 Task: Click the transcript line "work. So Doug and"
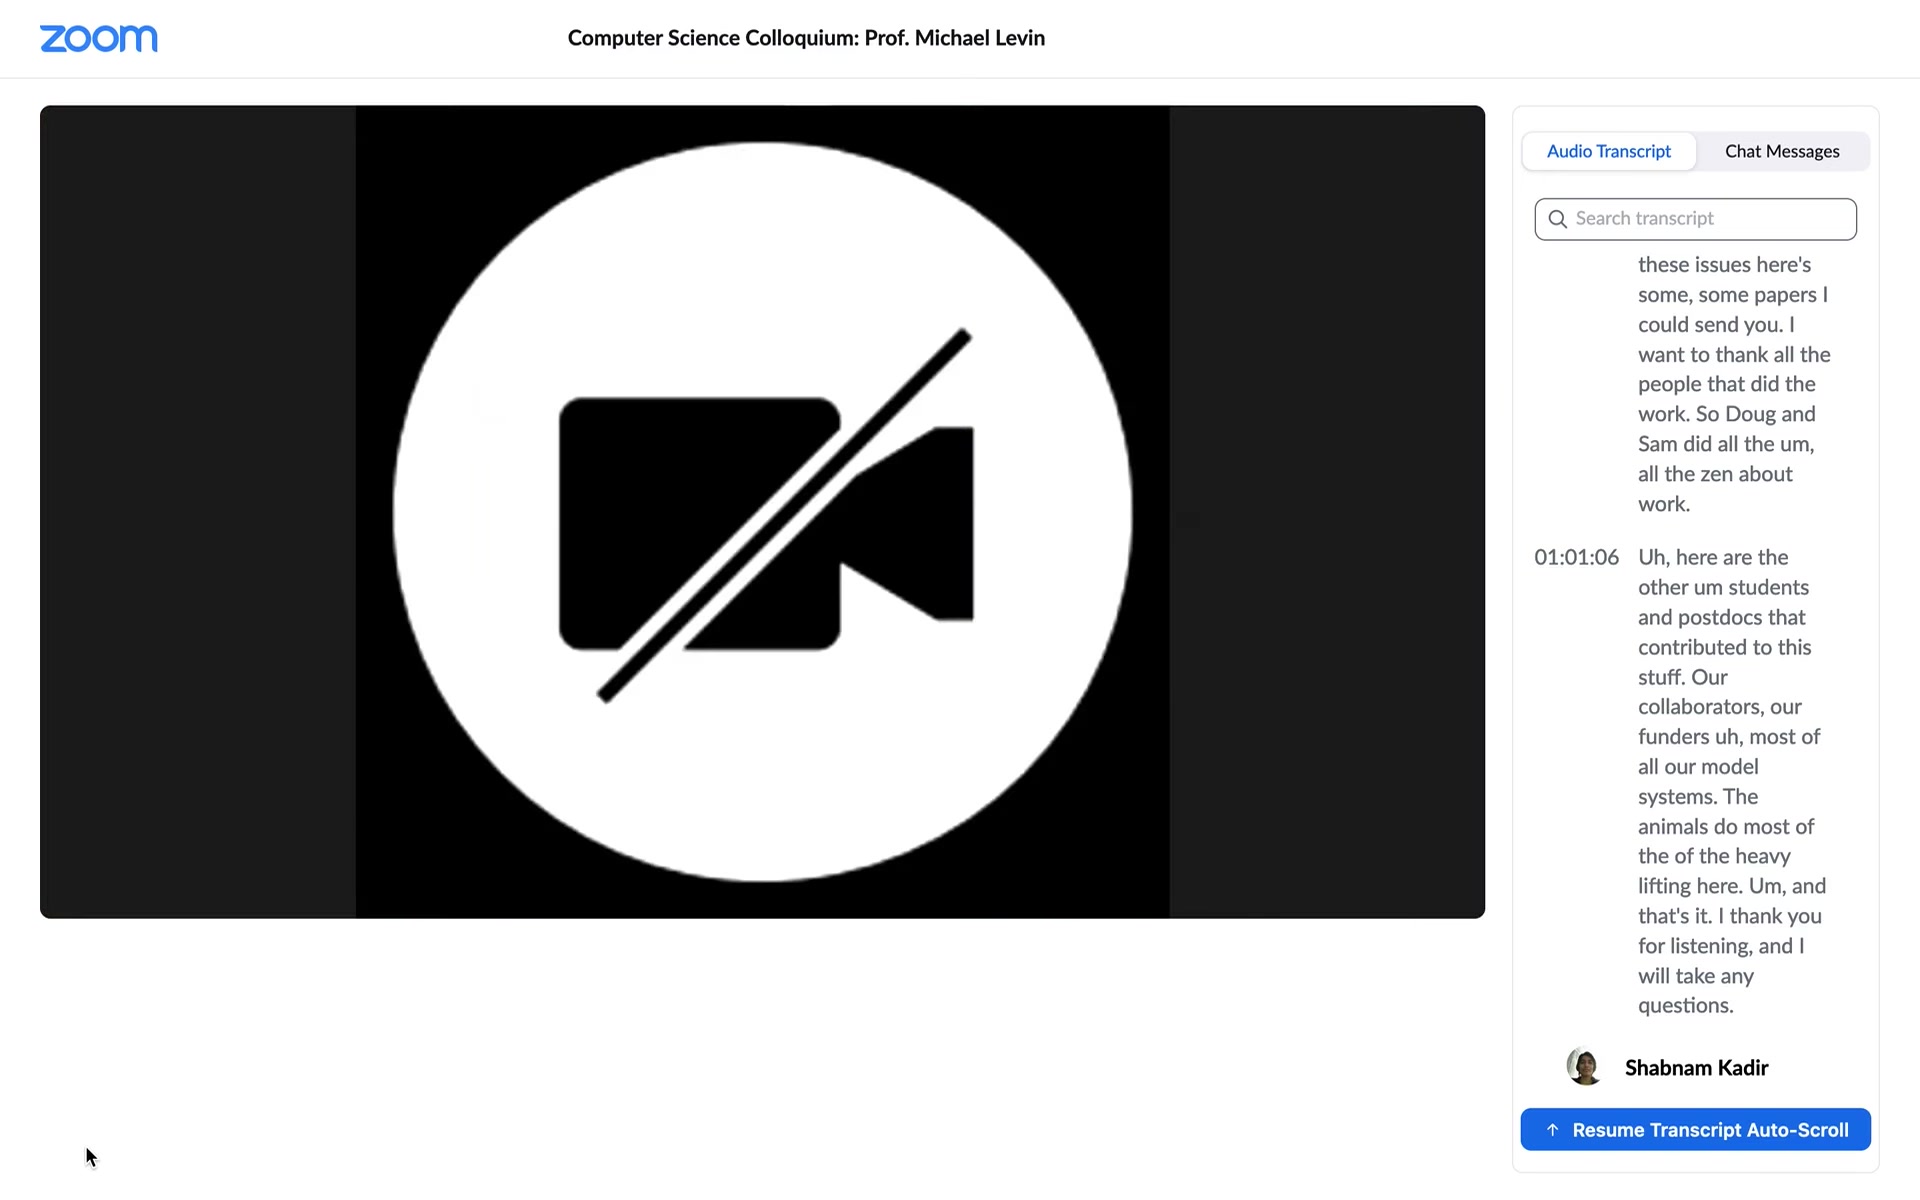pos(1726,414)
